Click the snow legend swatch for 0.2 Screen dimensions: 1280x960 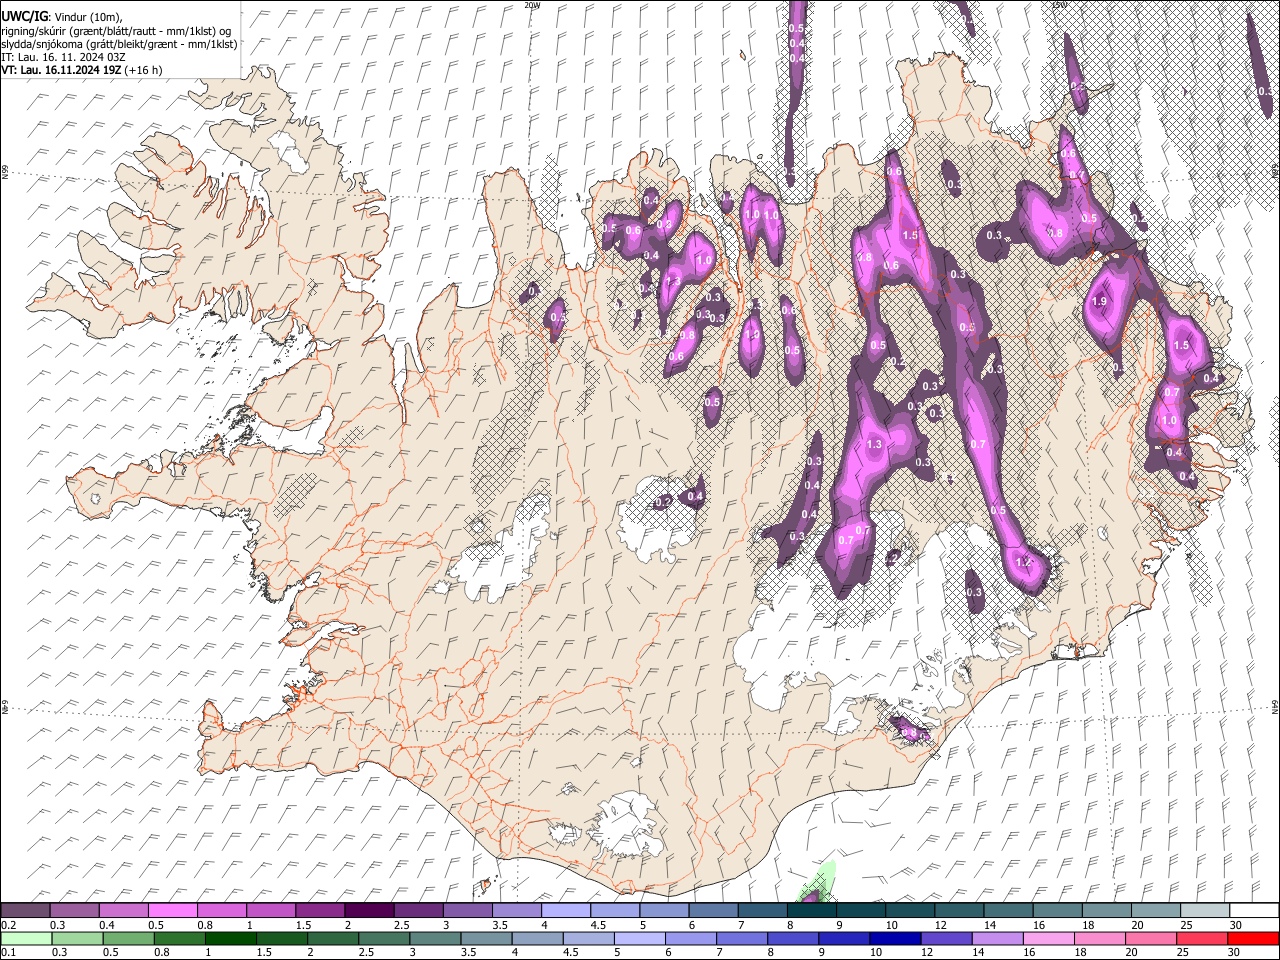coord(25,910)
